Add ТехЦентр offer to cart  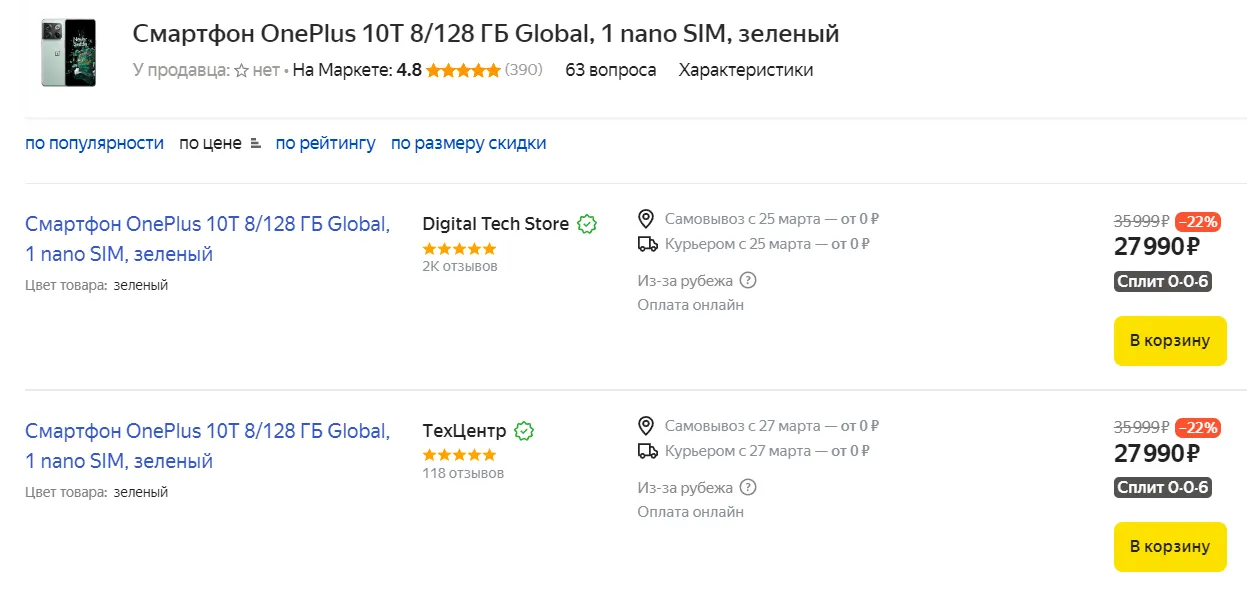[1169, 547]
